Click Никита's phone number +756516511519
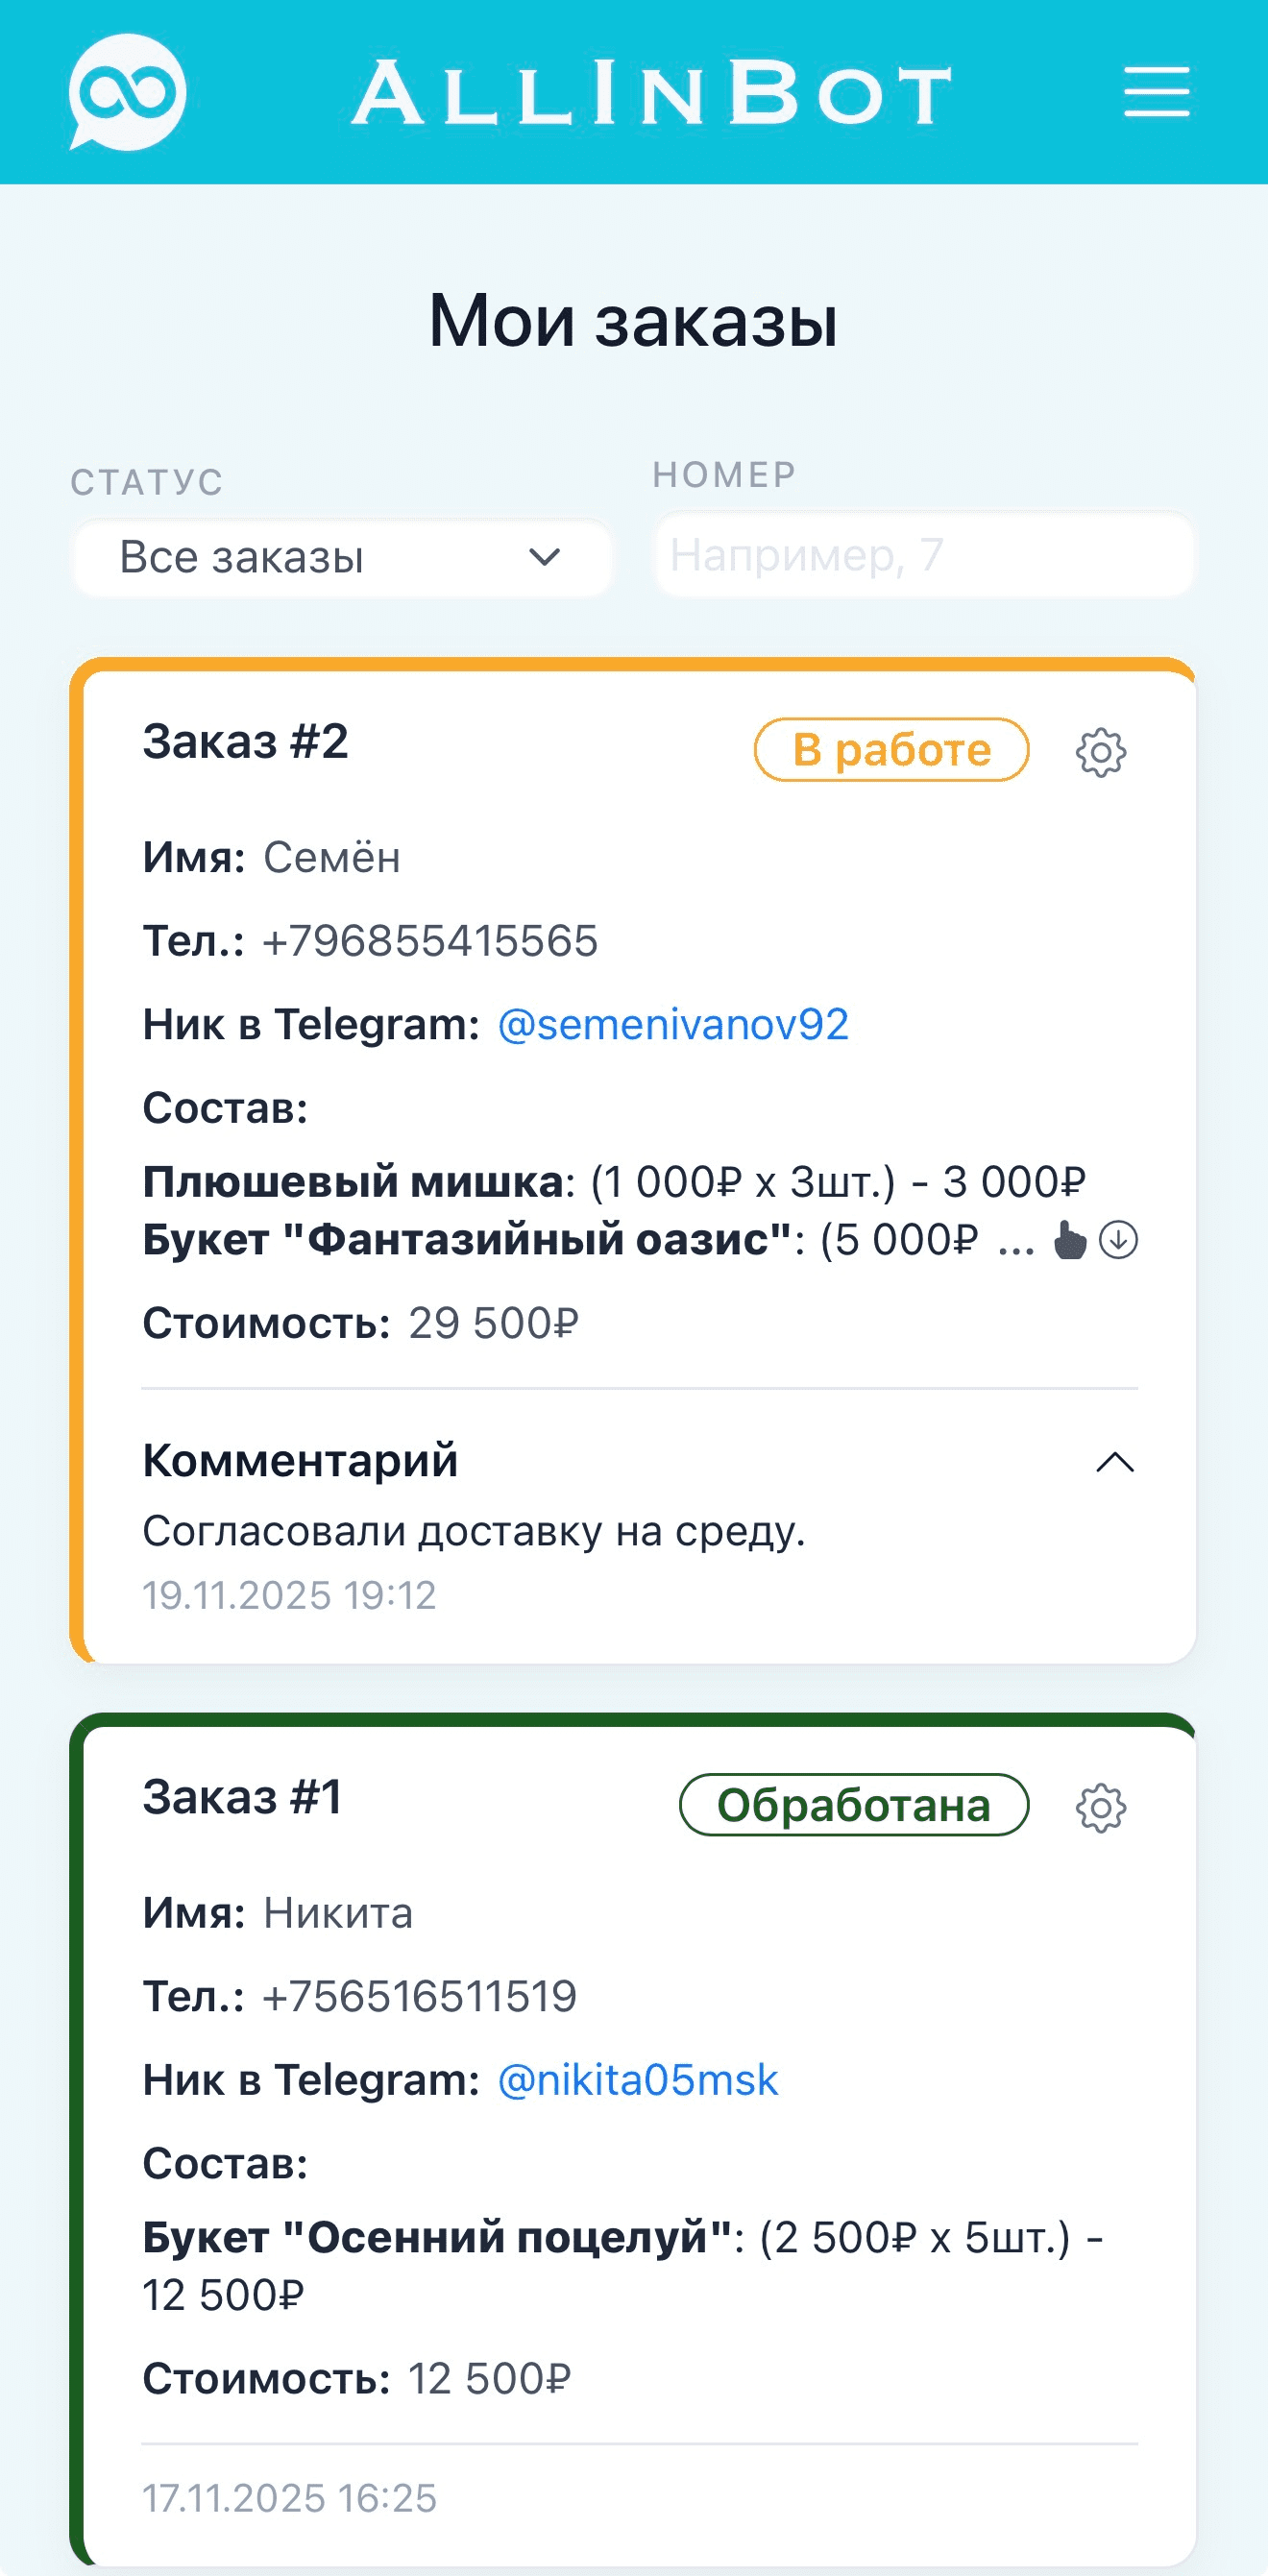 (x=420, y=1996)
